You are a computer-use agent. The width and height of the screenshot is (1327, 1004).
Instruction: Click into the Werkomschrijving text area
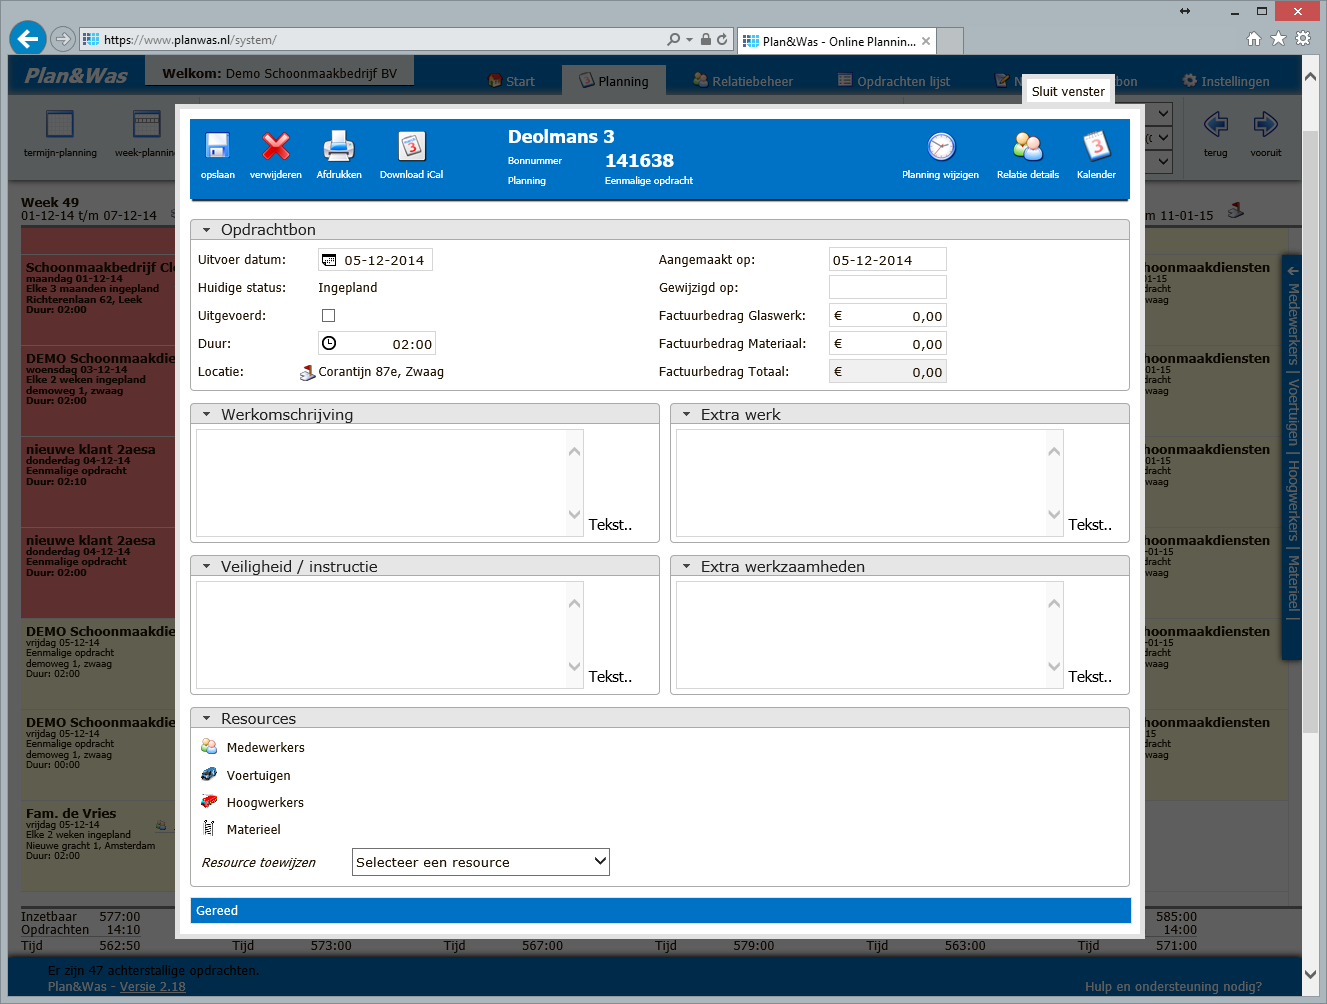[x=382, y=483]
